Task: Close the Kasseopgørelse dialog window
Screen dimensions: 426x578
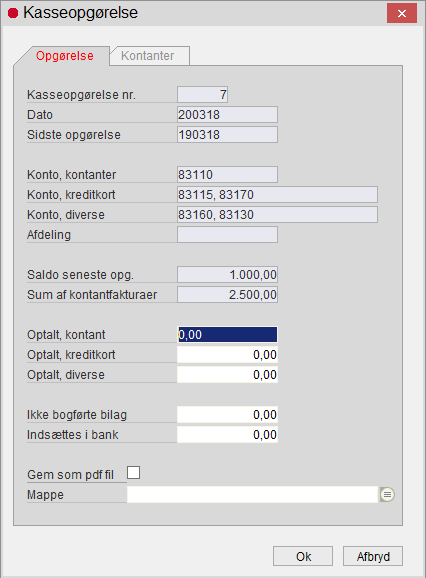Action: tap(402, 13)
